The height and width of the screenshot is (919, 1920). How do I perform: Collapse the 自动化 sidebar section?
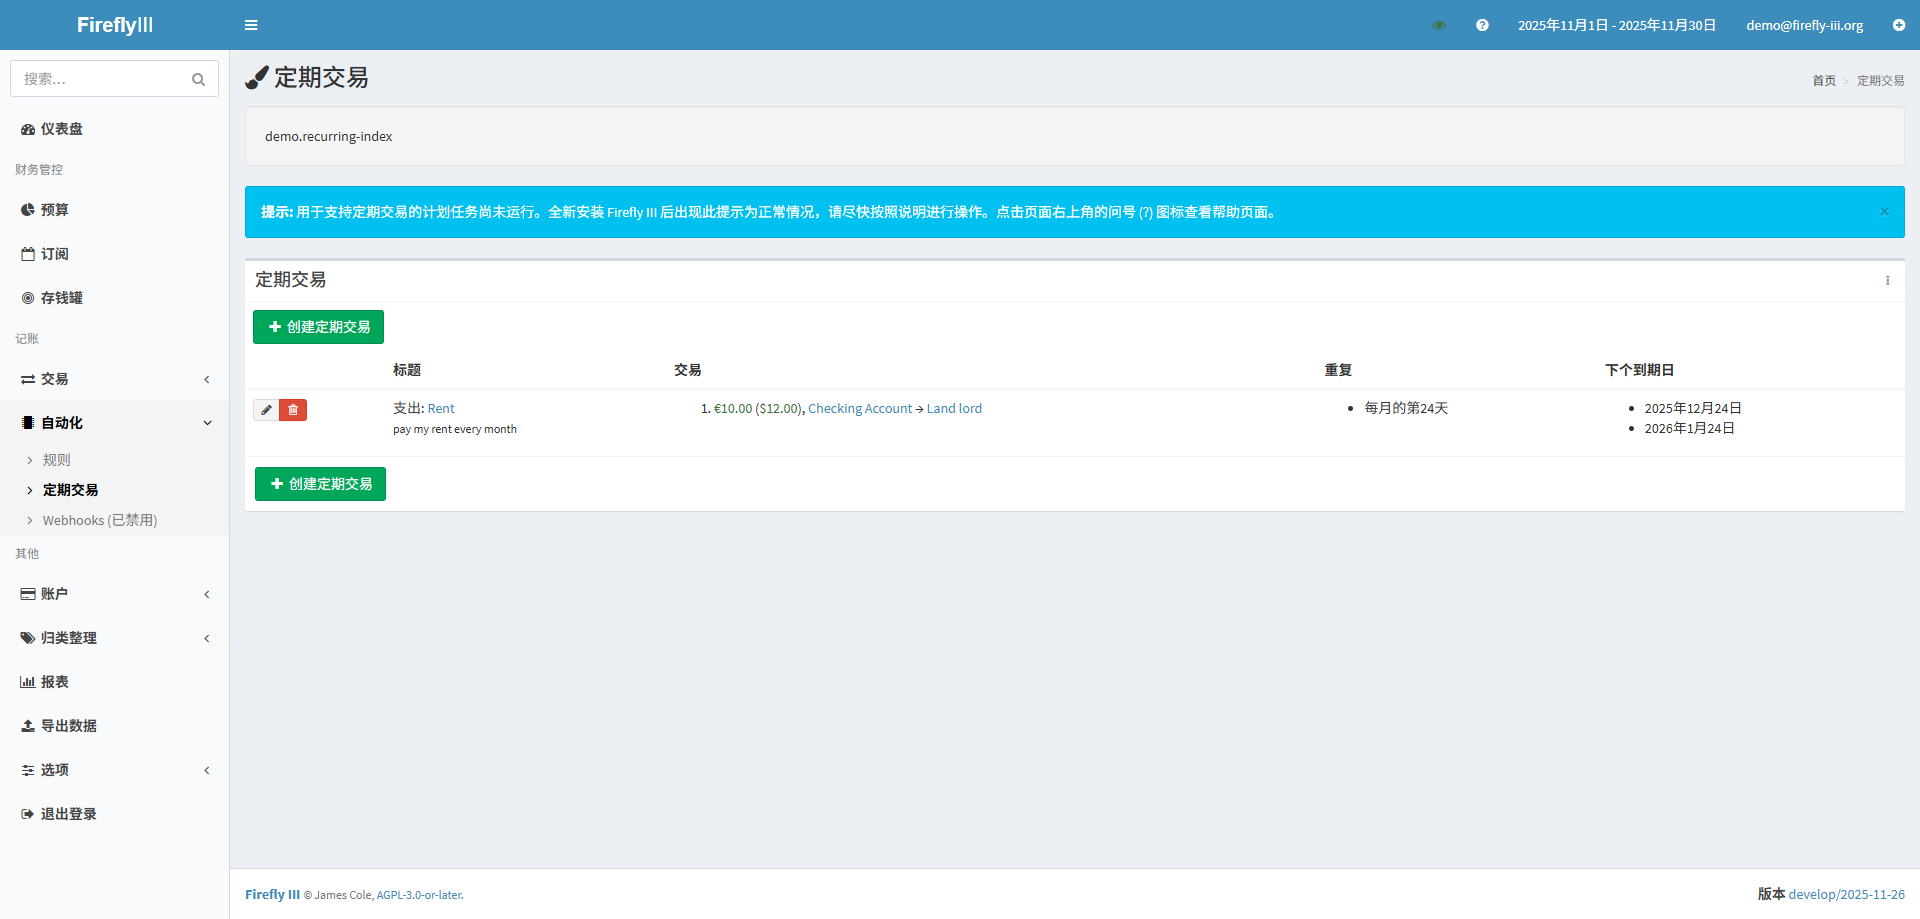(x=114, y=423)
